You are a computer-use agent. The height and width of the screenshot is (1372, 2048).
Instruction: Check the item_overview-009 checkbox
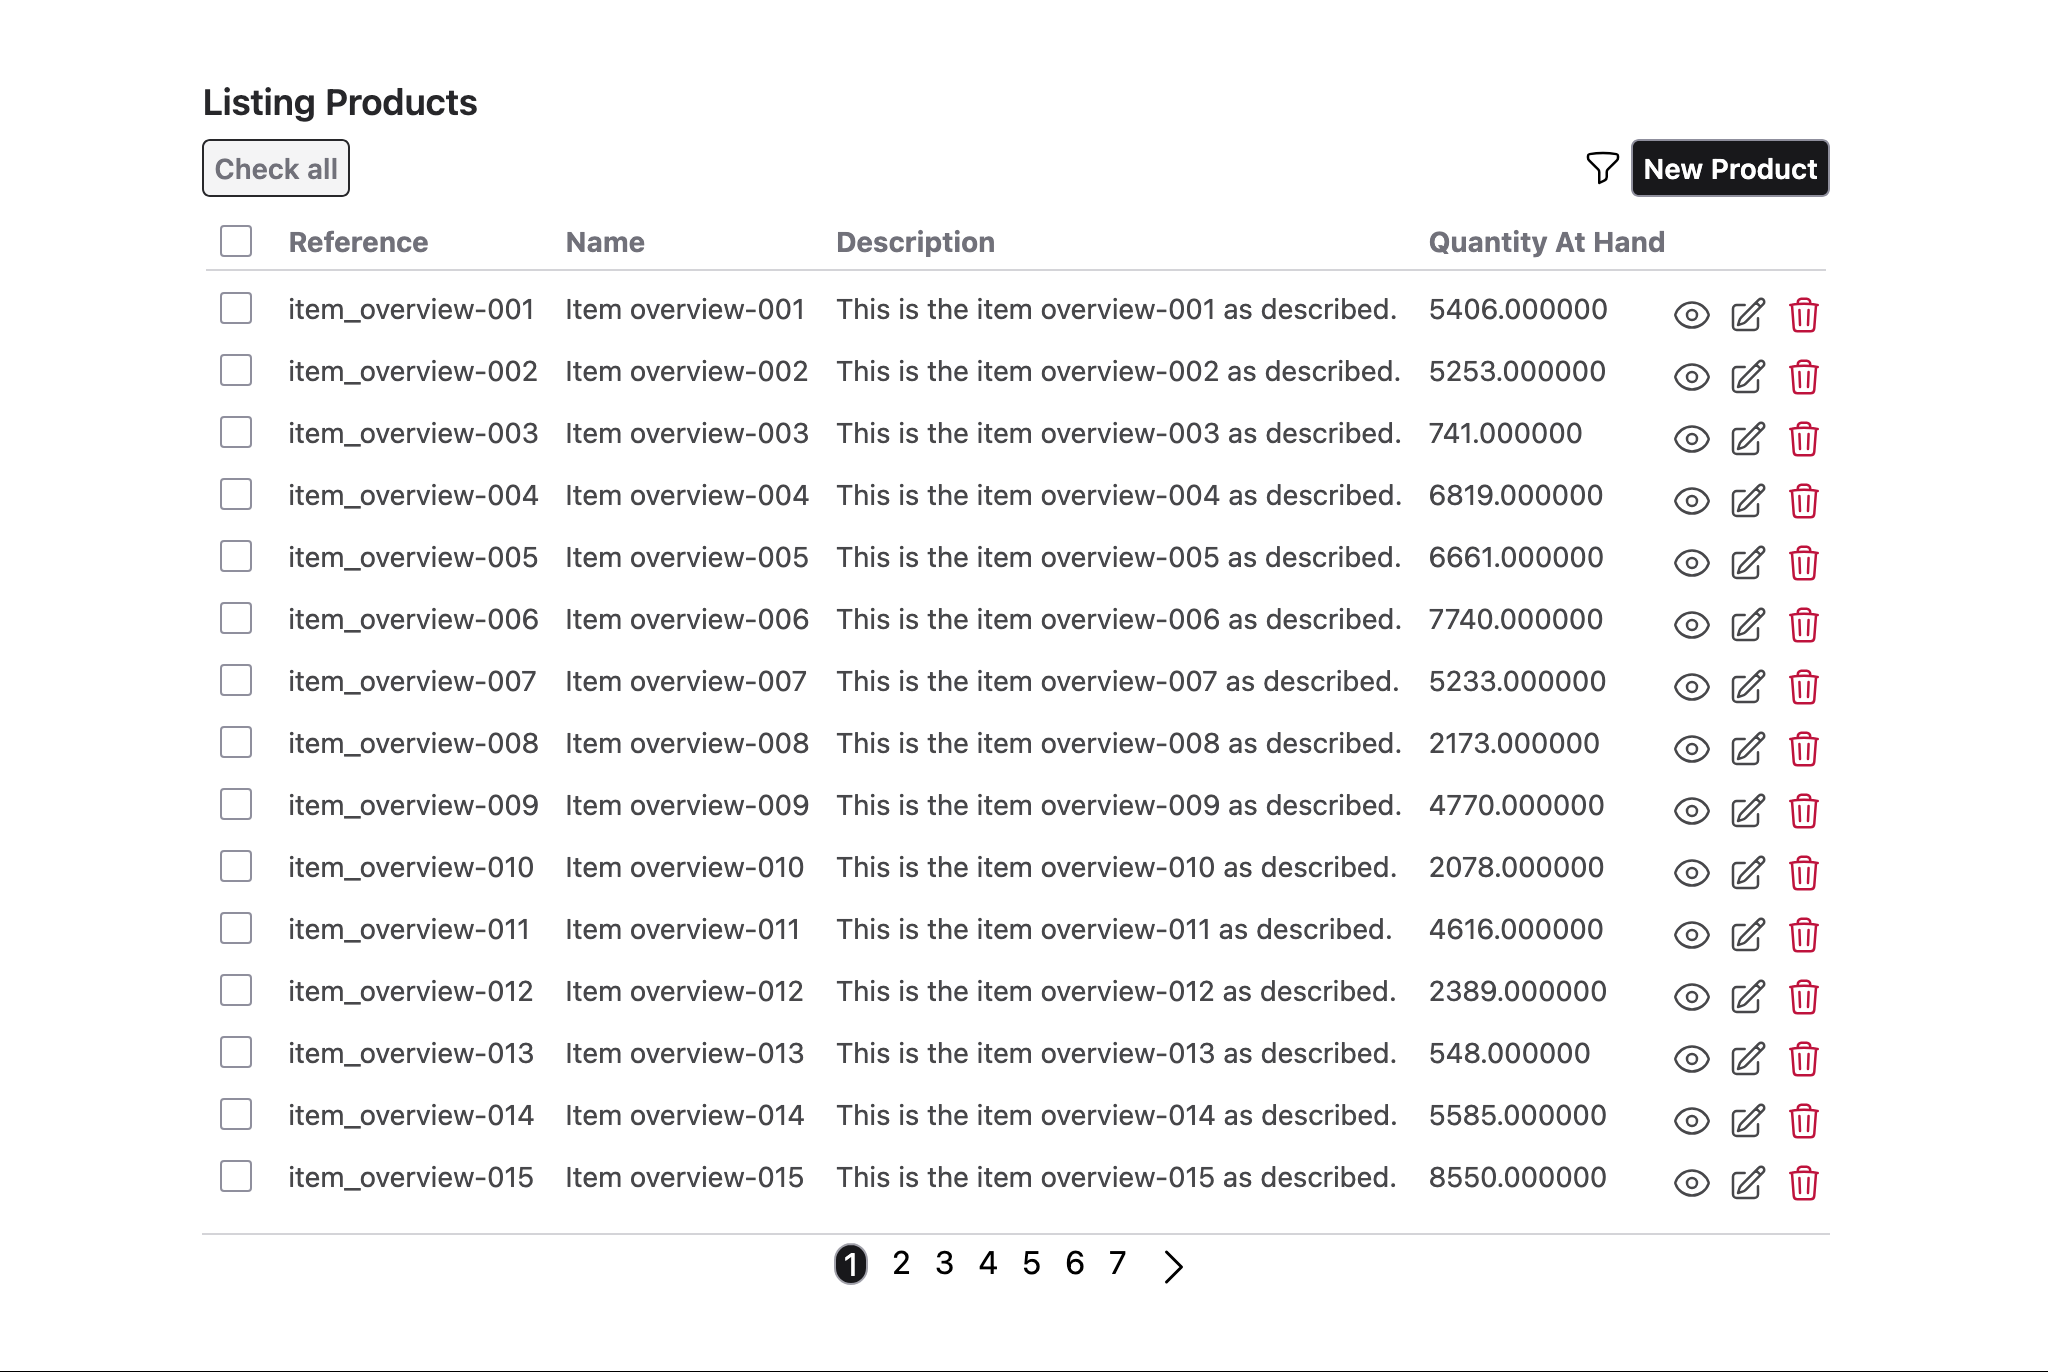235,804
